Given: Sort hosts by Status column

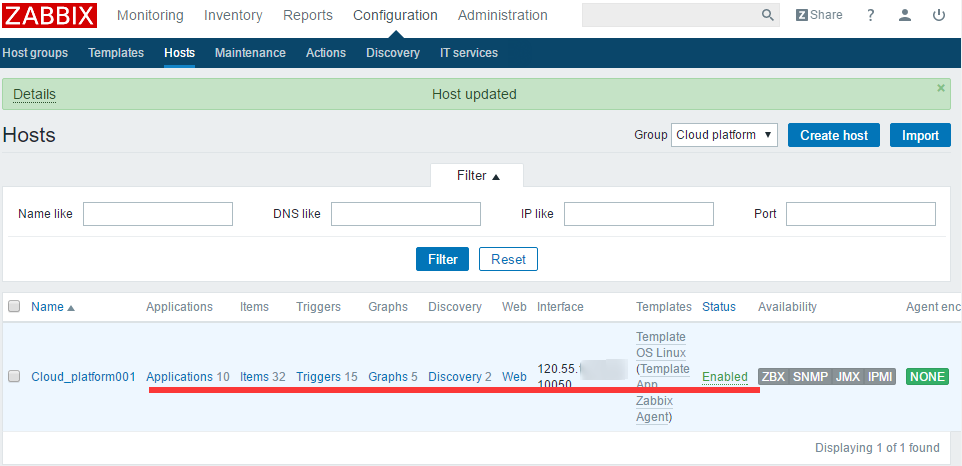Looking at the screenshot, I should 718,307.
